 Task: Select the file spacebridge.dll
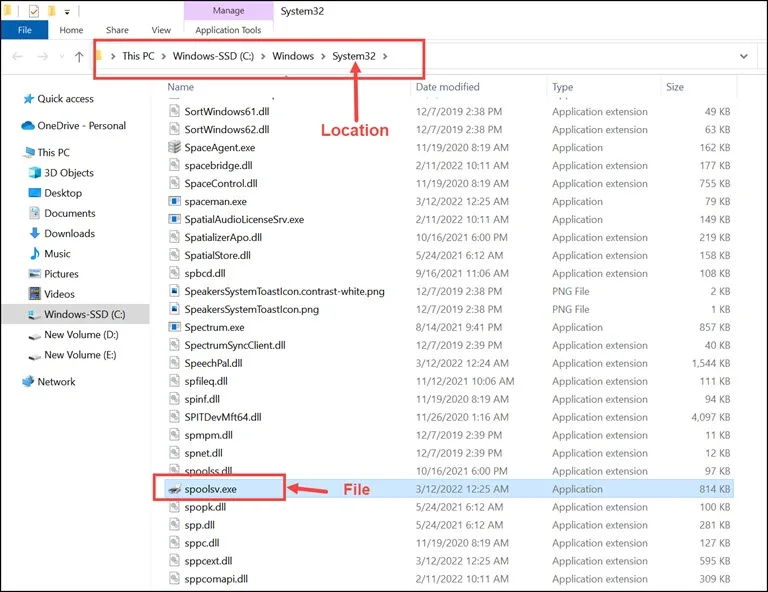[218, 166]
